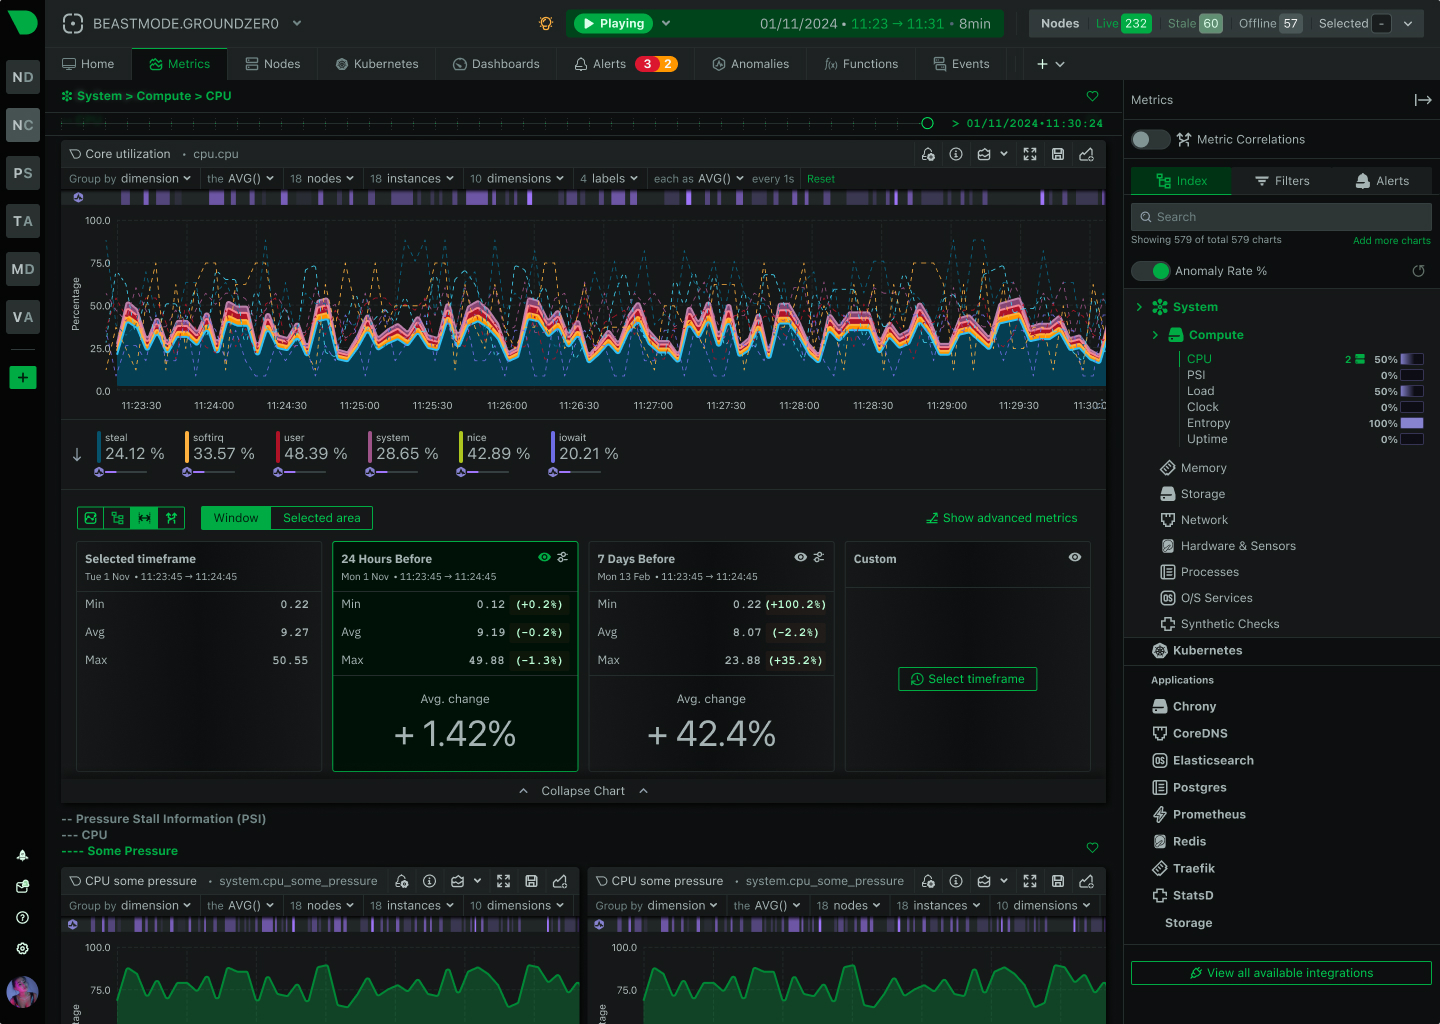Toggle visibility of 24 Hours Before comparison

(544, 557)
